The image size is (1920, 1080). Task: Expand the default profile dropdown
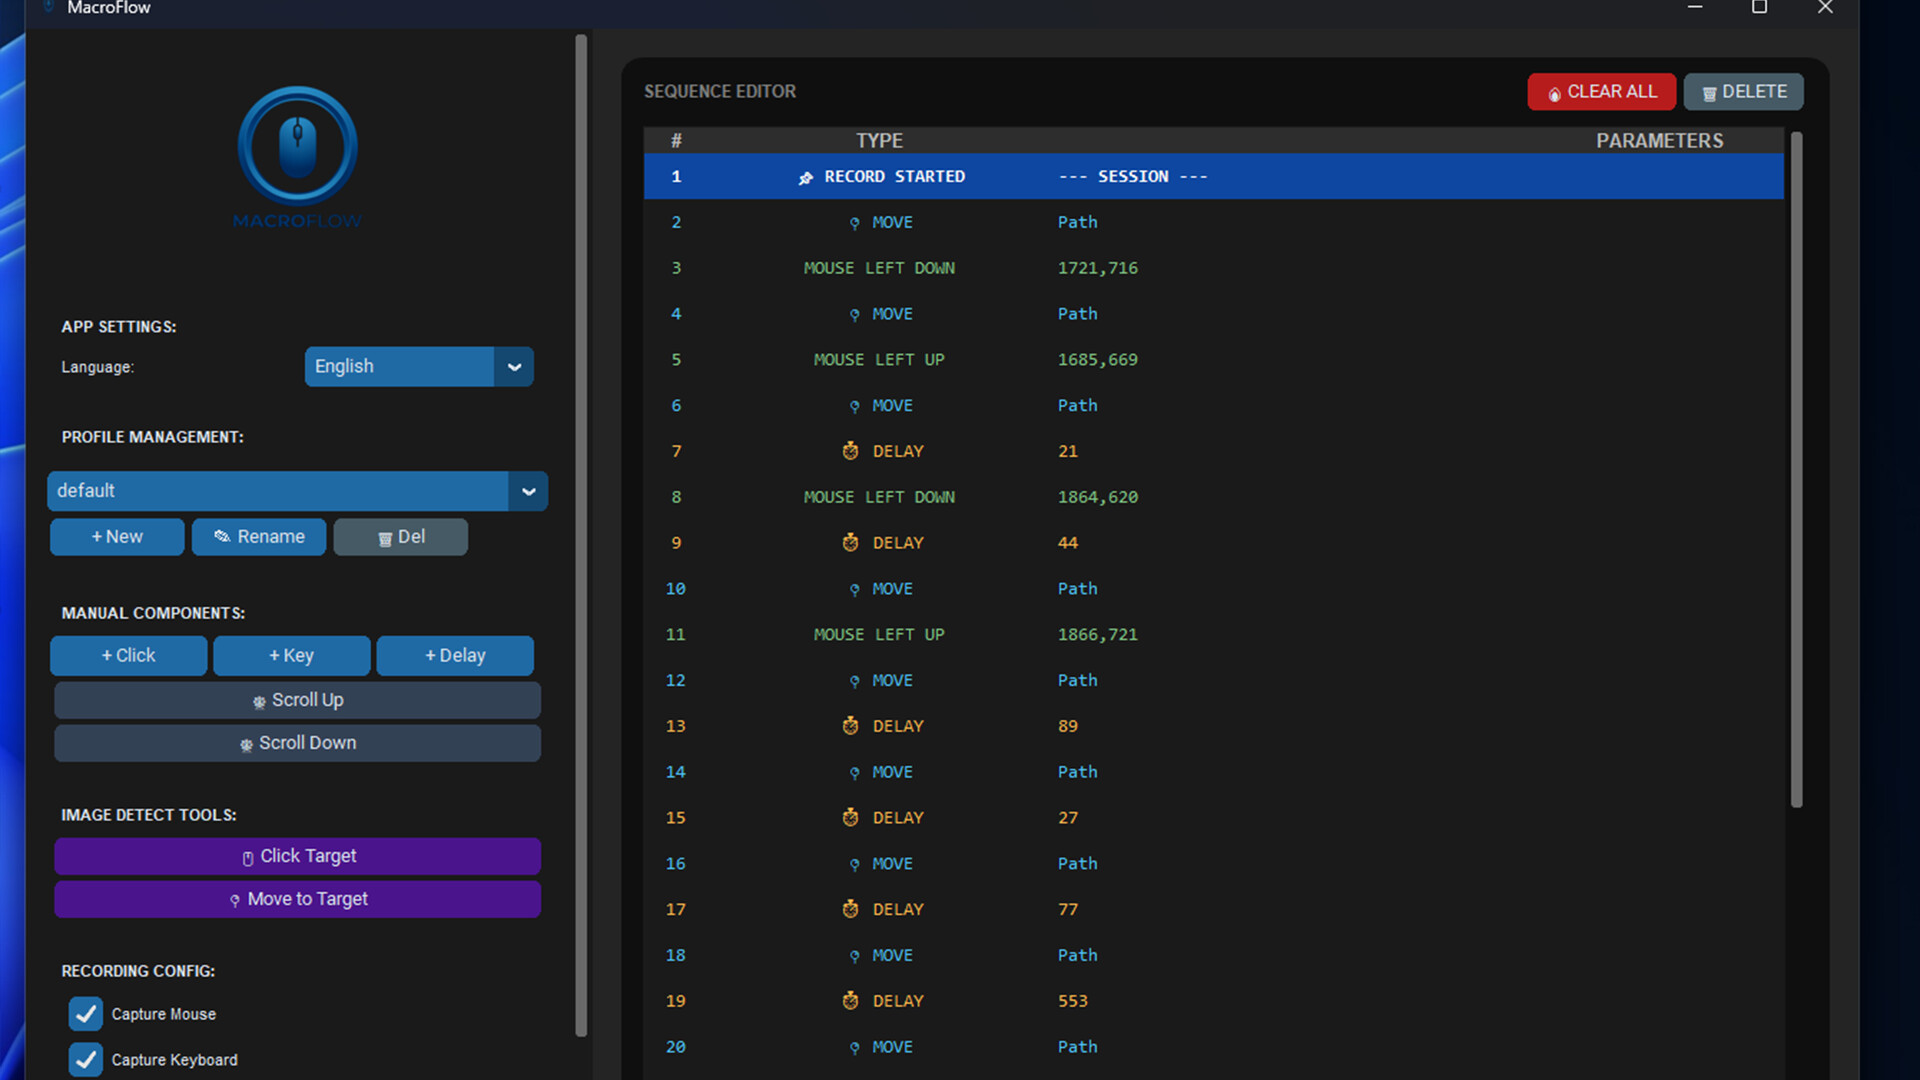tap(528, 491)
